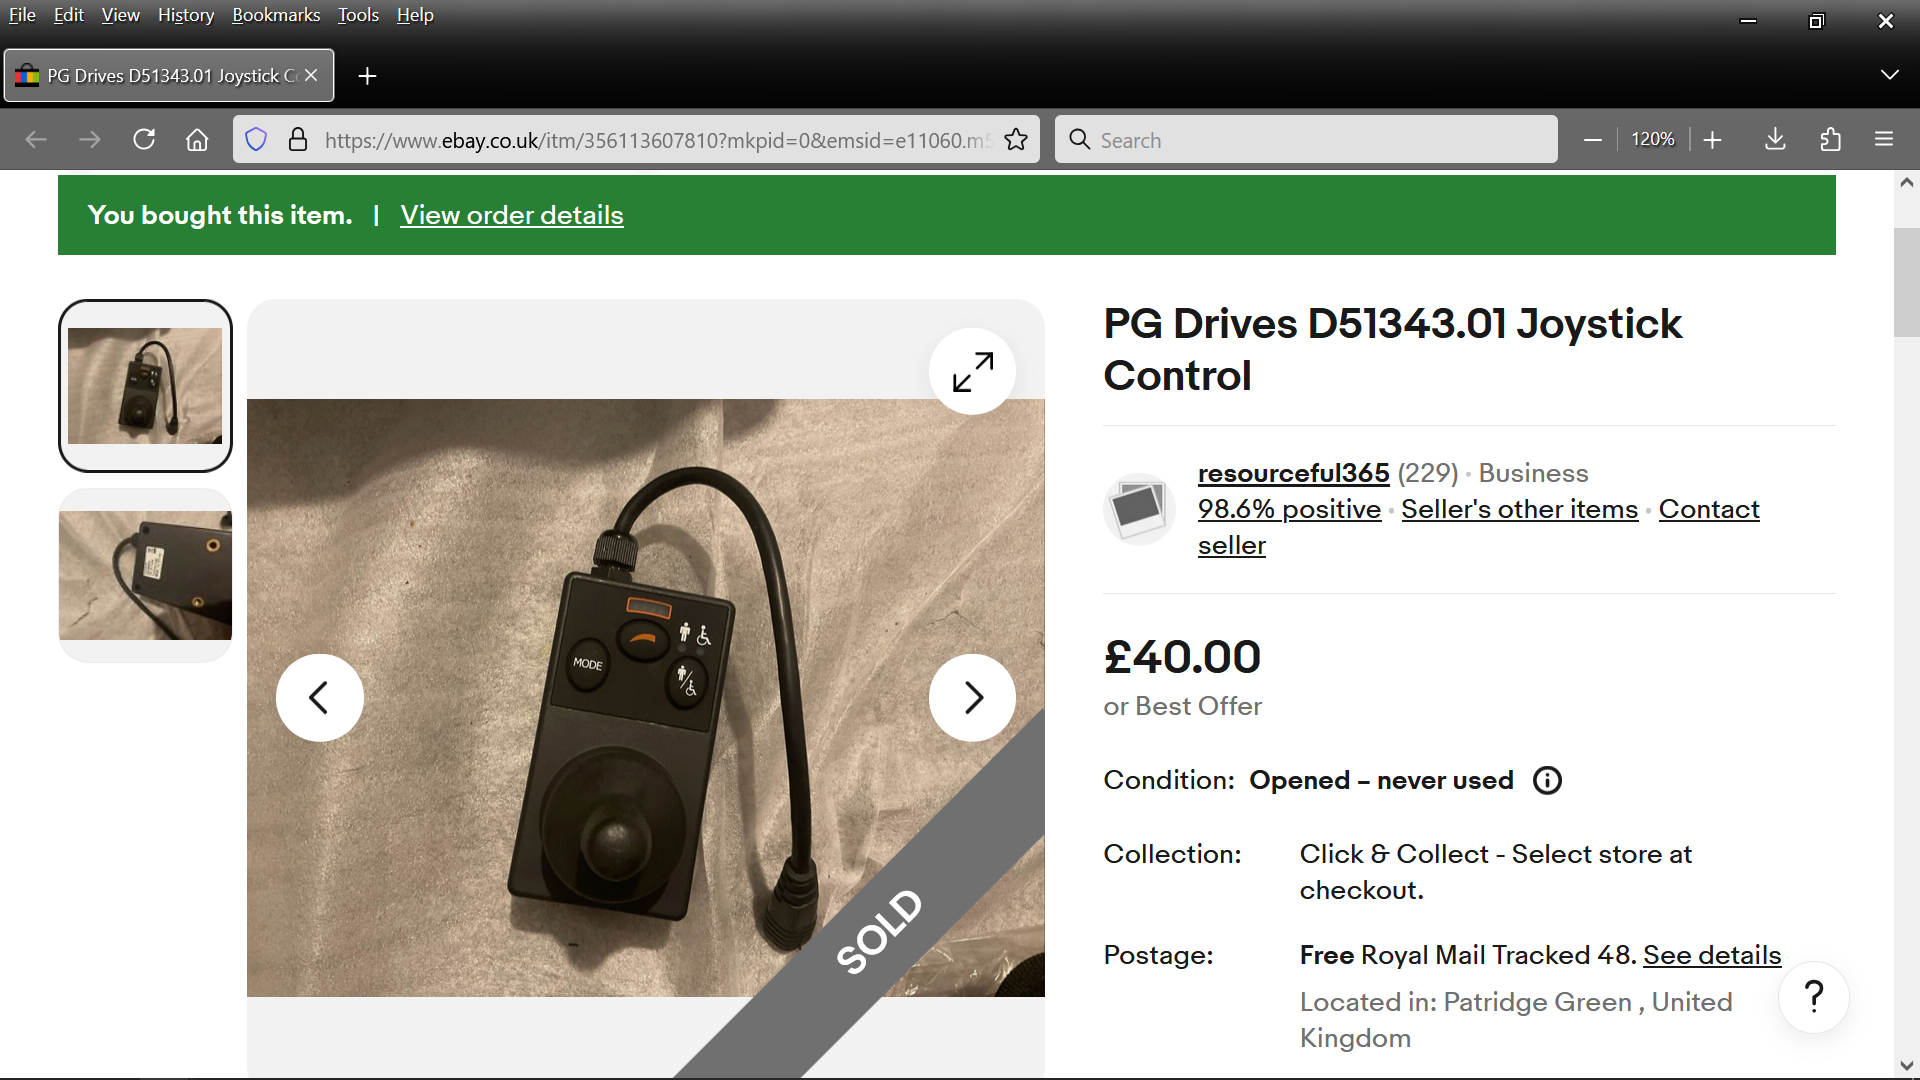Click the tracking protection shield icon

(x=256, y=140)
